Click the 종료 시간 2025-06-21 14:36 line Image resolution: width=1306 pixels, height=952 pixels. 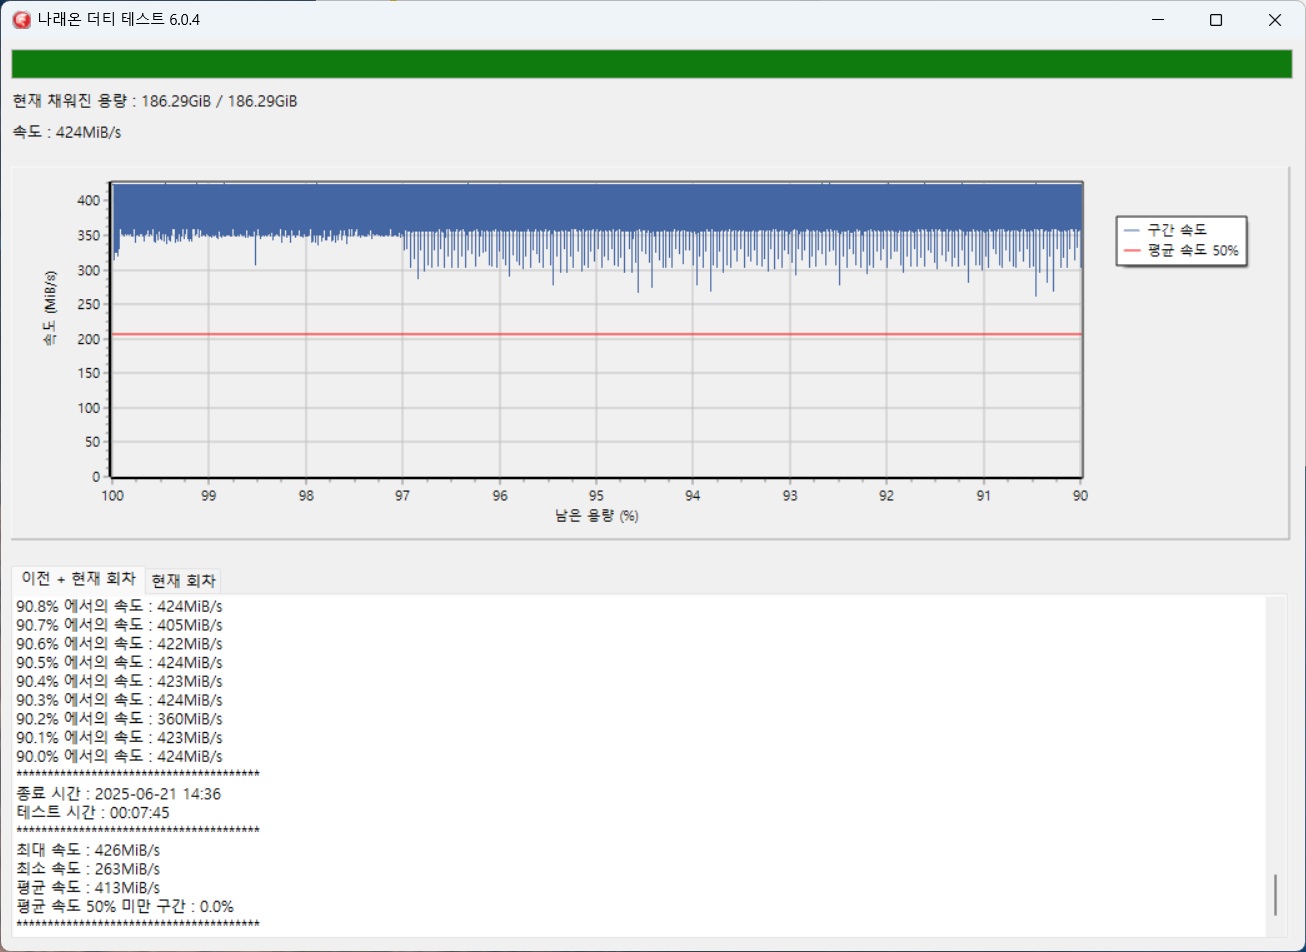point(119,794)
